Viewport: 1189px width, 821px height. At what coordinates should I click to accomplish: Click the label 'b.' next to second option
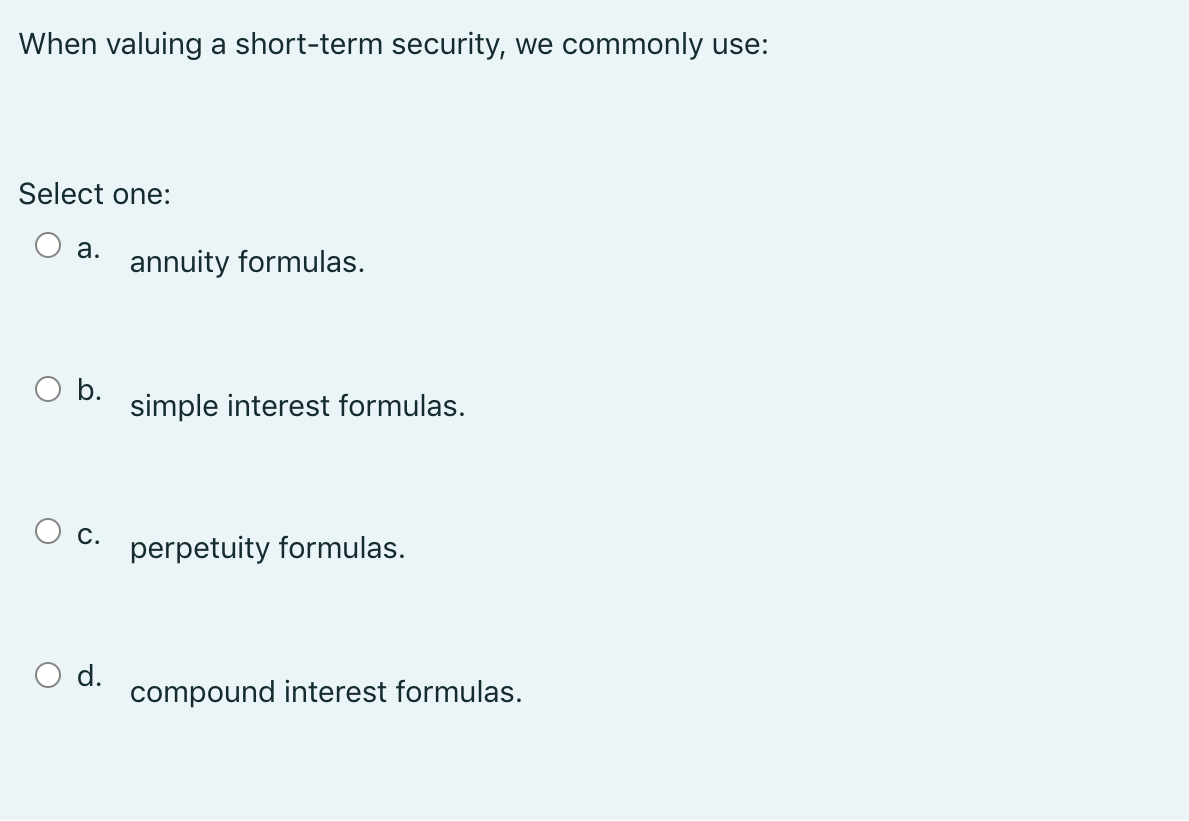pyautogui.click(x=91, y=390)
